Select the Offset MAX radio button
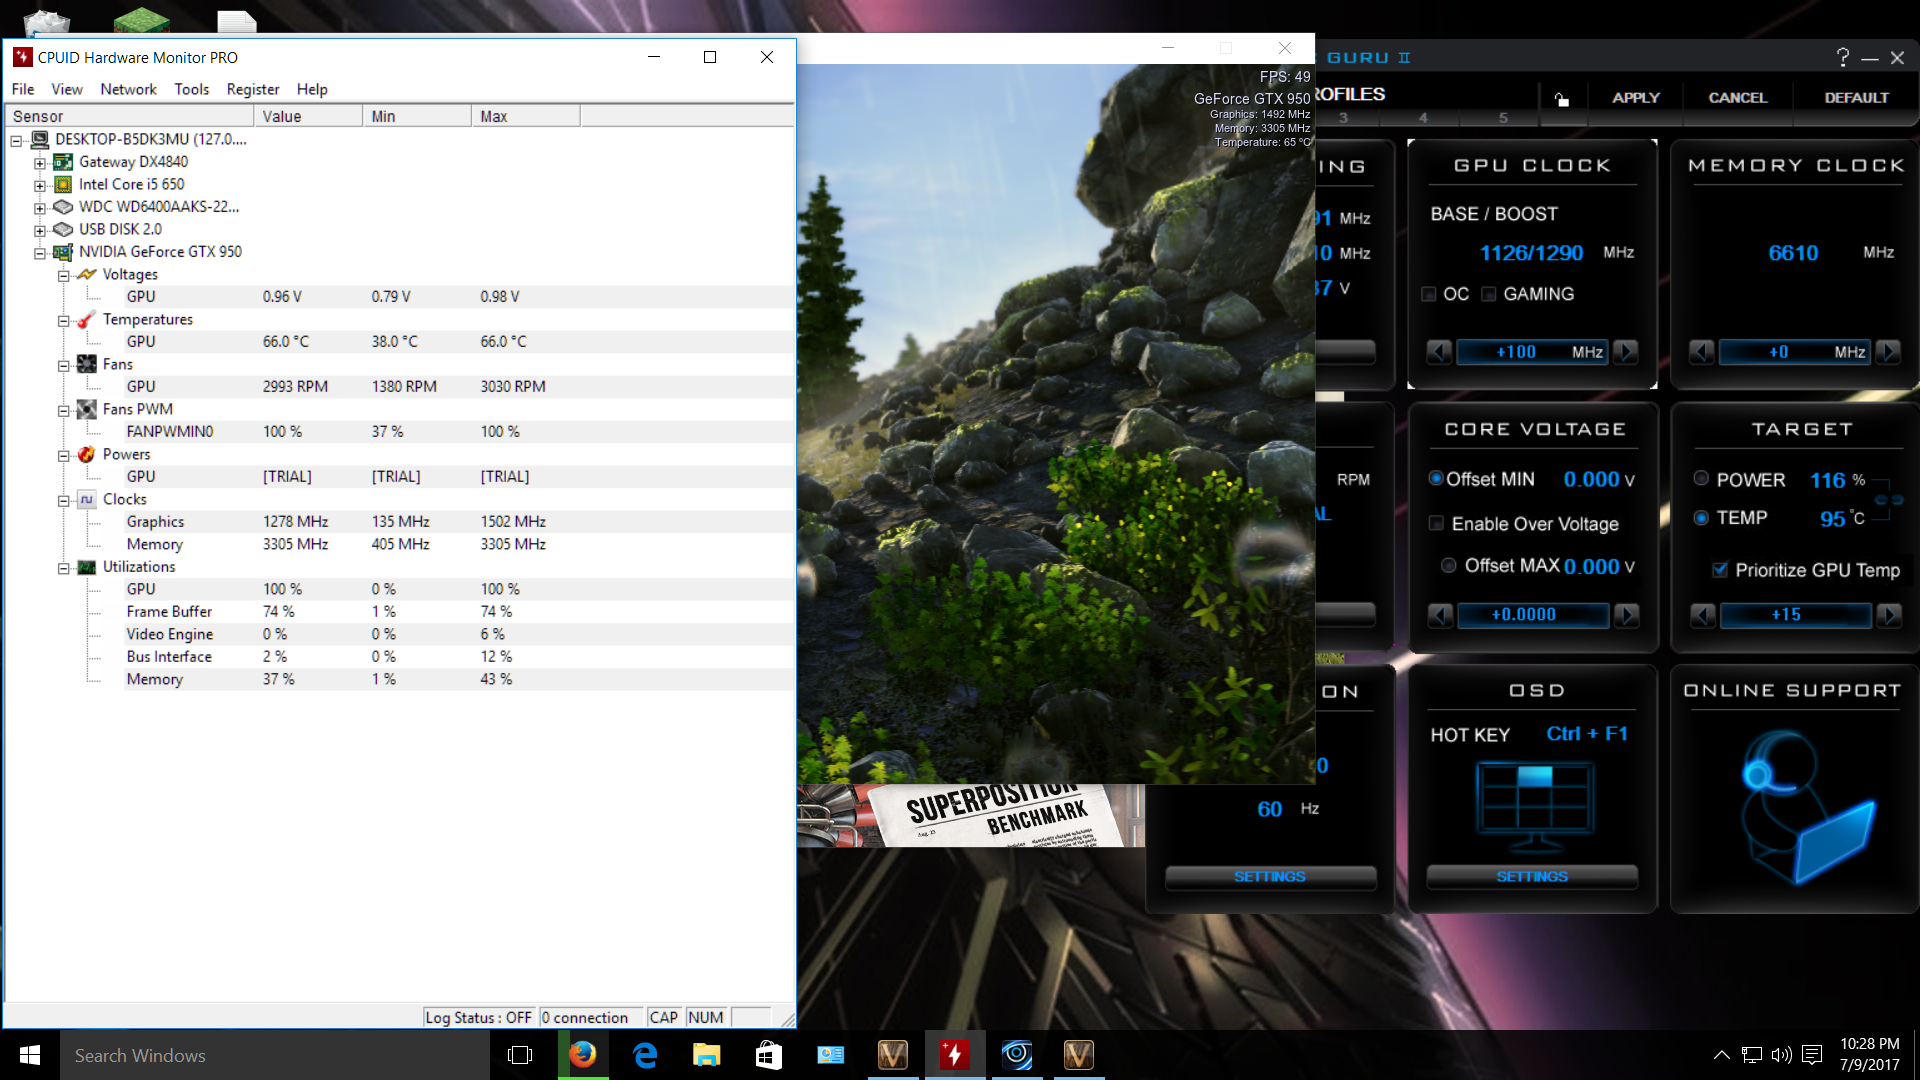The width and height of the screenshot is (1920, 1080). click(1448, 566)
